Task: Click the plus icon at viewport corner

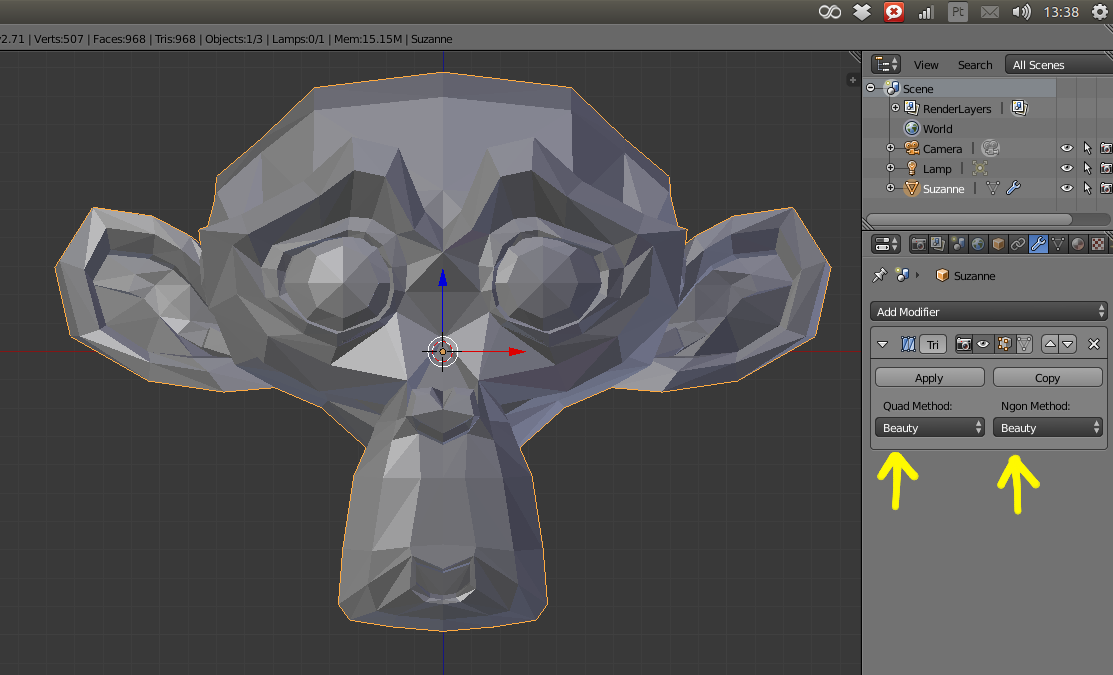Action: click(852, 80)
